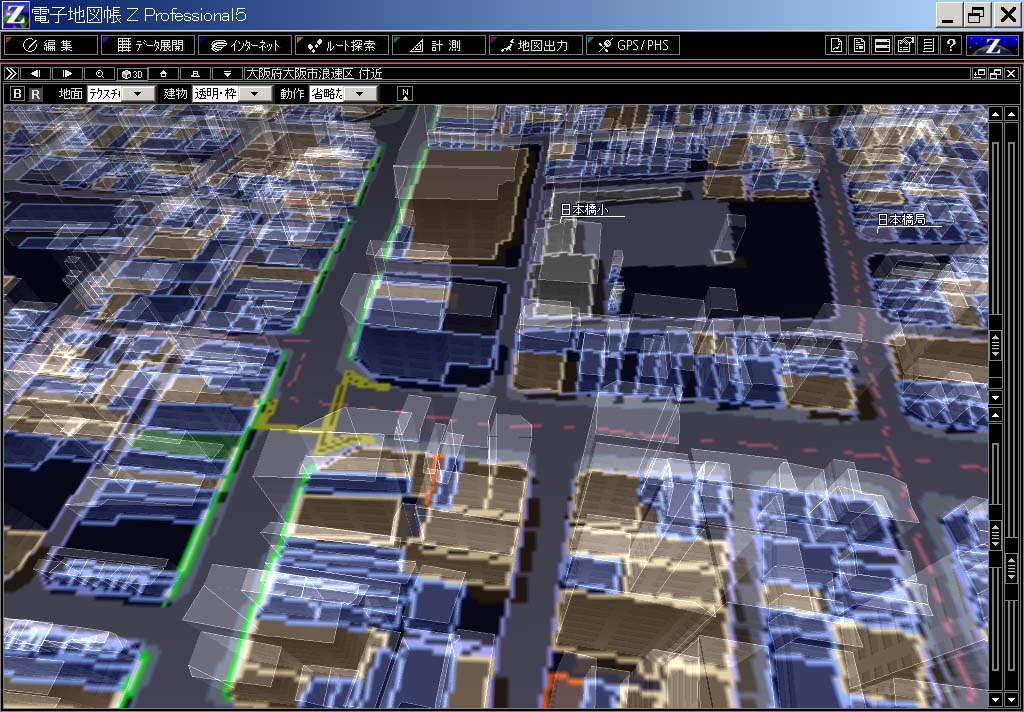The height and width of the screenshot is (712, 1024).
Task: Click the text document page icon
Action: point(859,45)
